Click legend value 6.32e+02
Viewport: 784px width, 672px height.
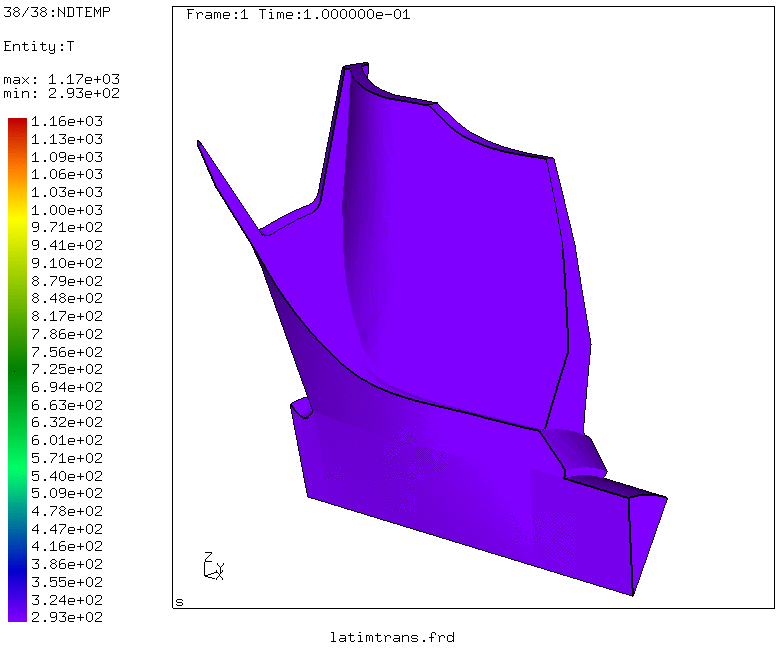pos(67,422)
